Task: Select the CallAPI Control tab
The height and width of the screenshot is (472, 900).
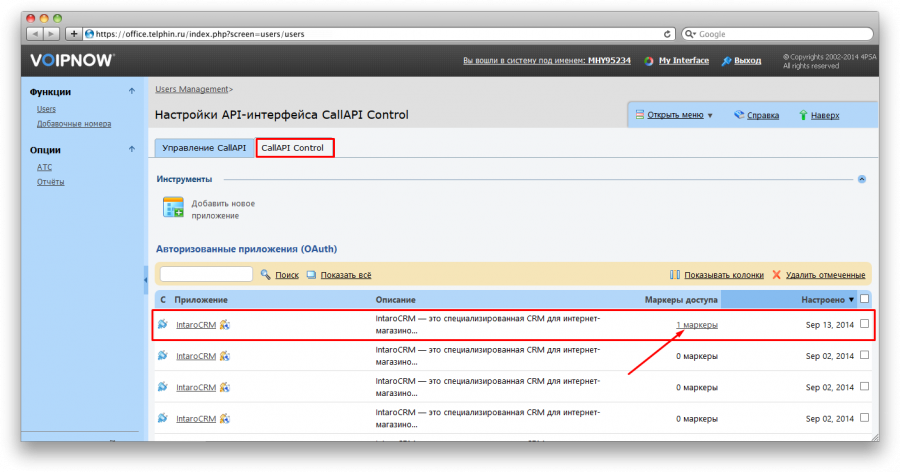Action: click(x=293, y=148)
